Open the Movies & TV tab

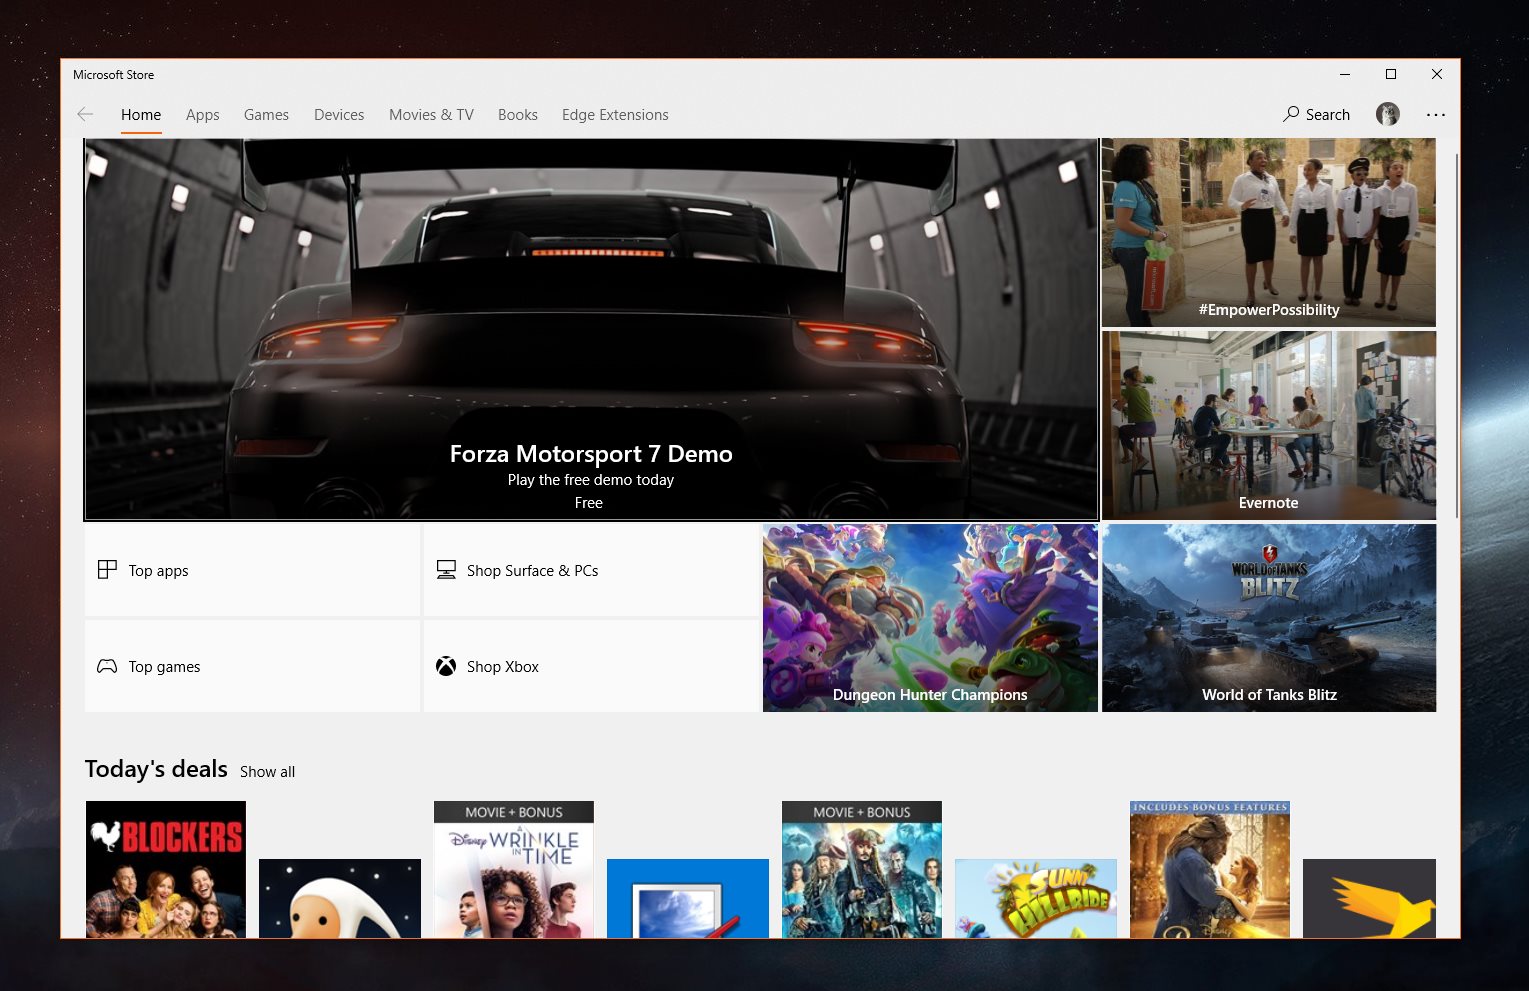(x=431, y=115)
